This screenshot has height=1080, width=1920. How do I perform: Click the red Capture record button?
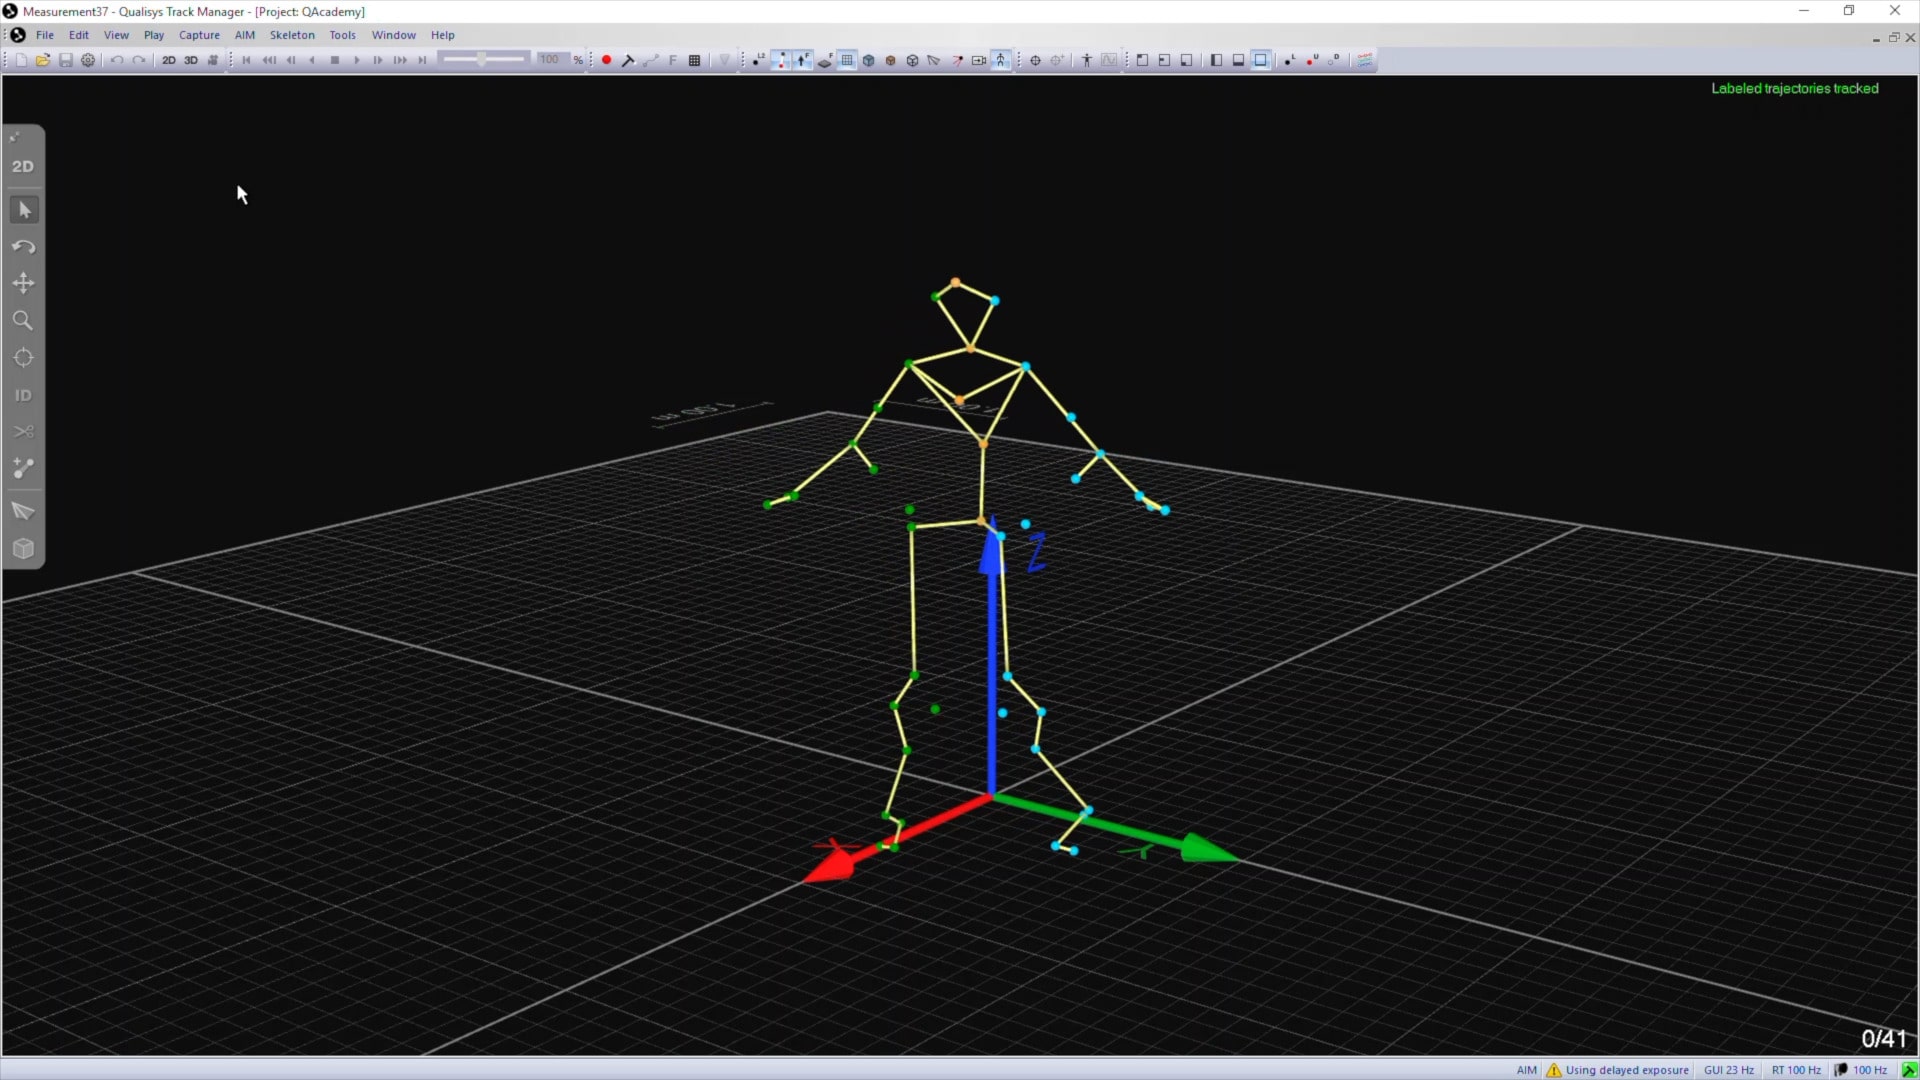[x=606, y=60]
